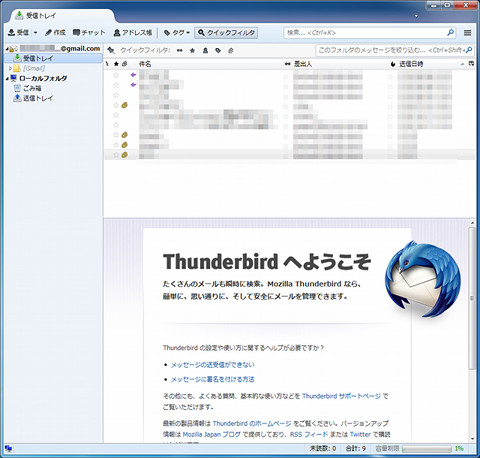Viewport: 480px width, 458px height.
Task: Open link メッセージの送受信ができない
Action: click(x=213, y=365)
